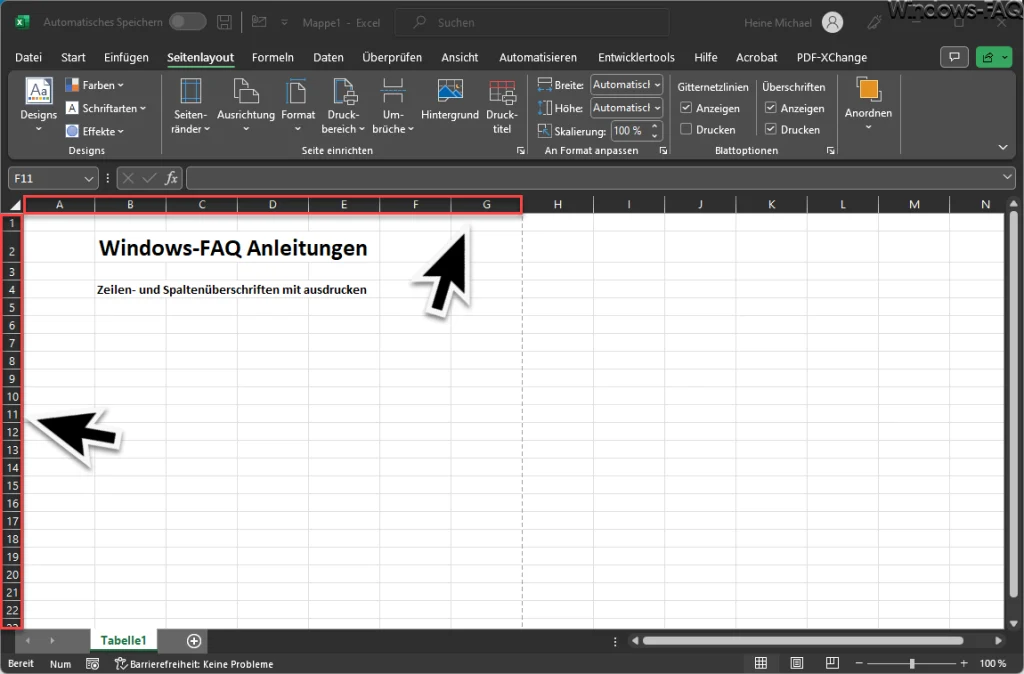Increase Skalierung with the up stepper

[654, 126]
